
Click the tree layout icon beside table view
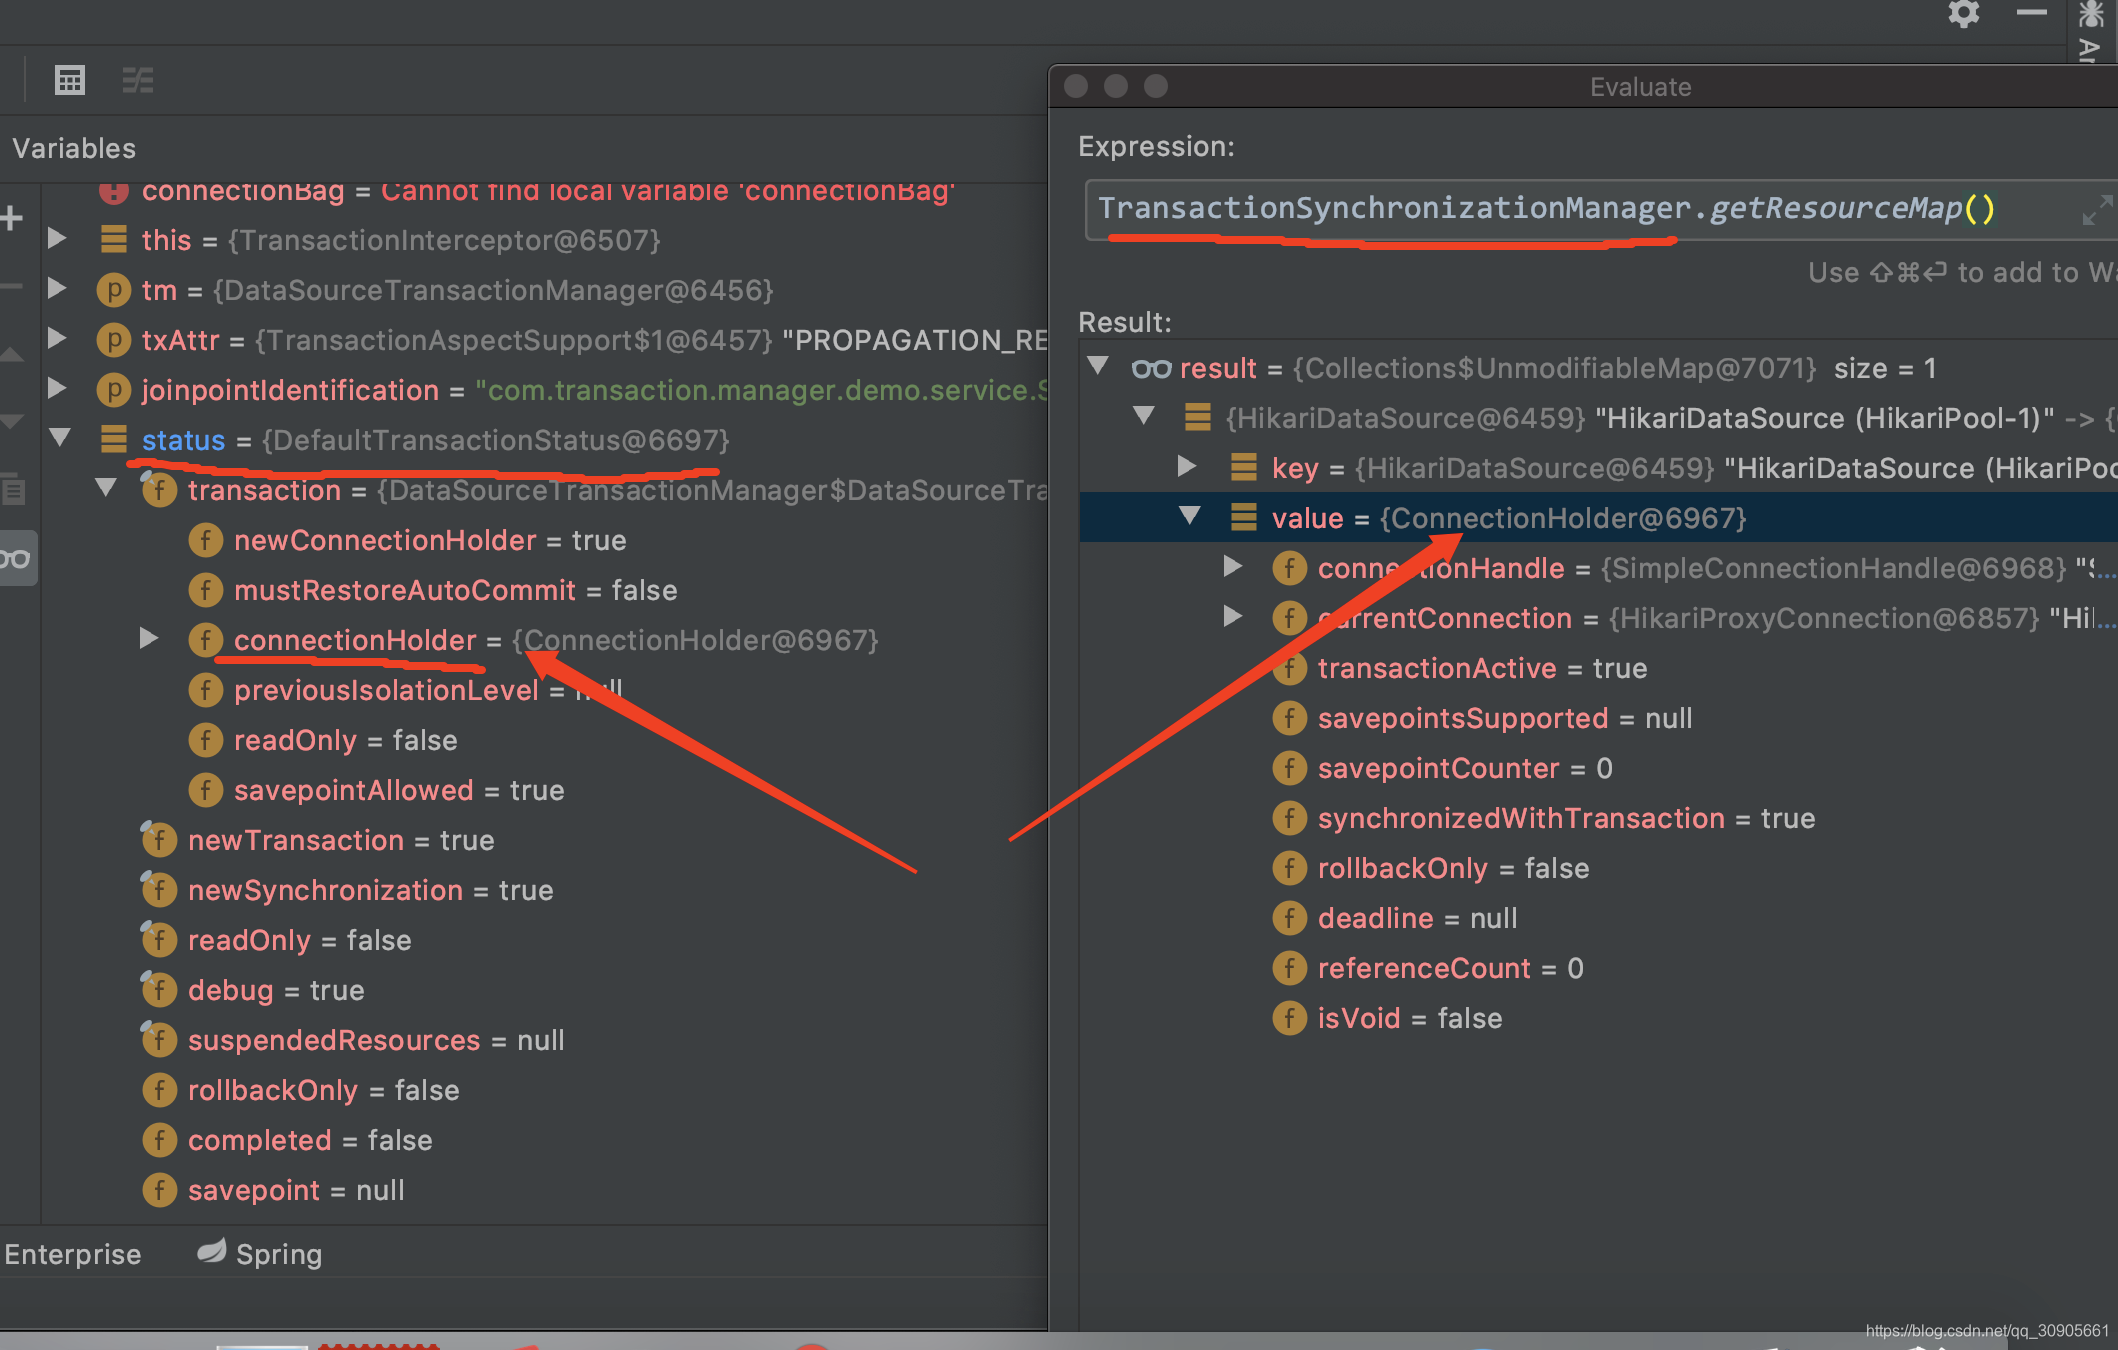138,80
